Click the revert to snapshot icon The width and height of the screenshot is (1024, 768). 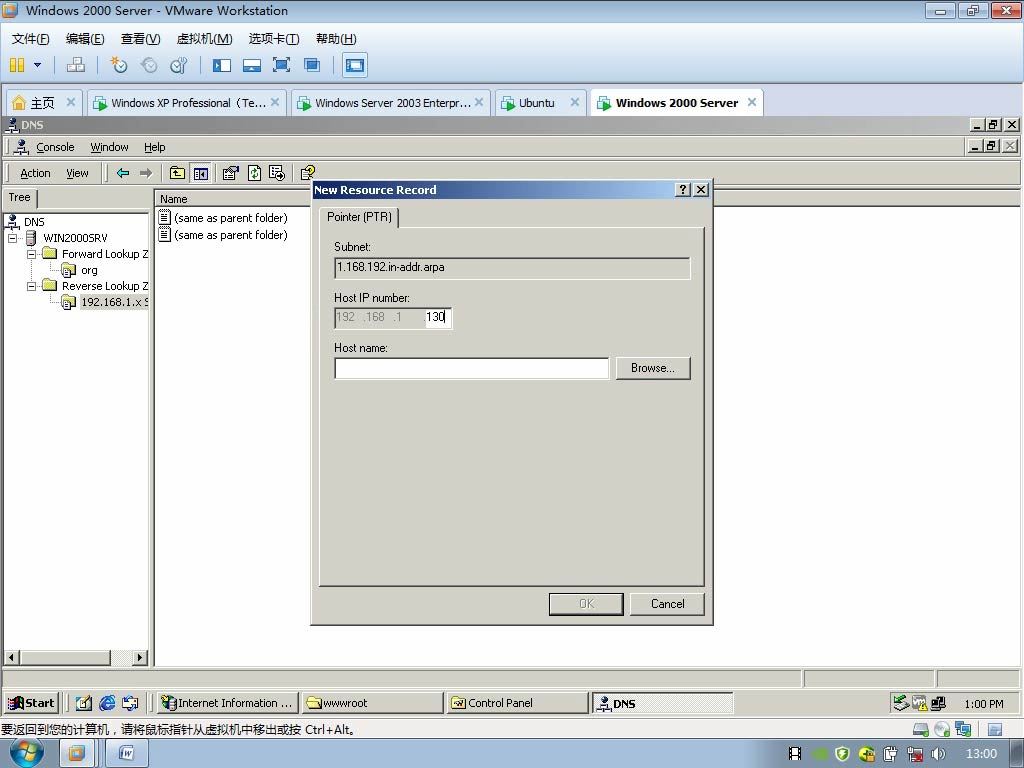(149, 65)
